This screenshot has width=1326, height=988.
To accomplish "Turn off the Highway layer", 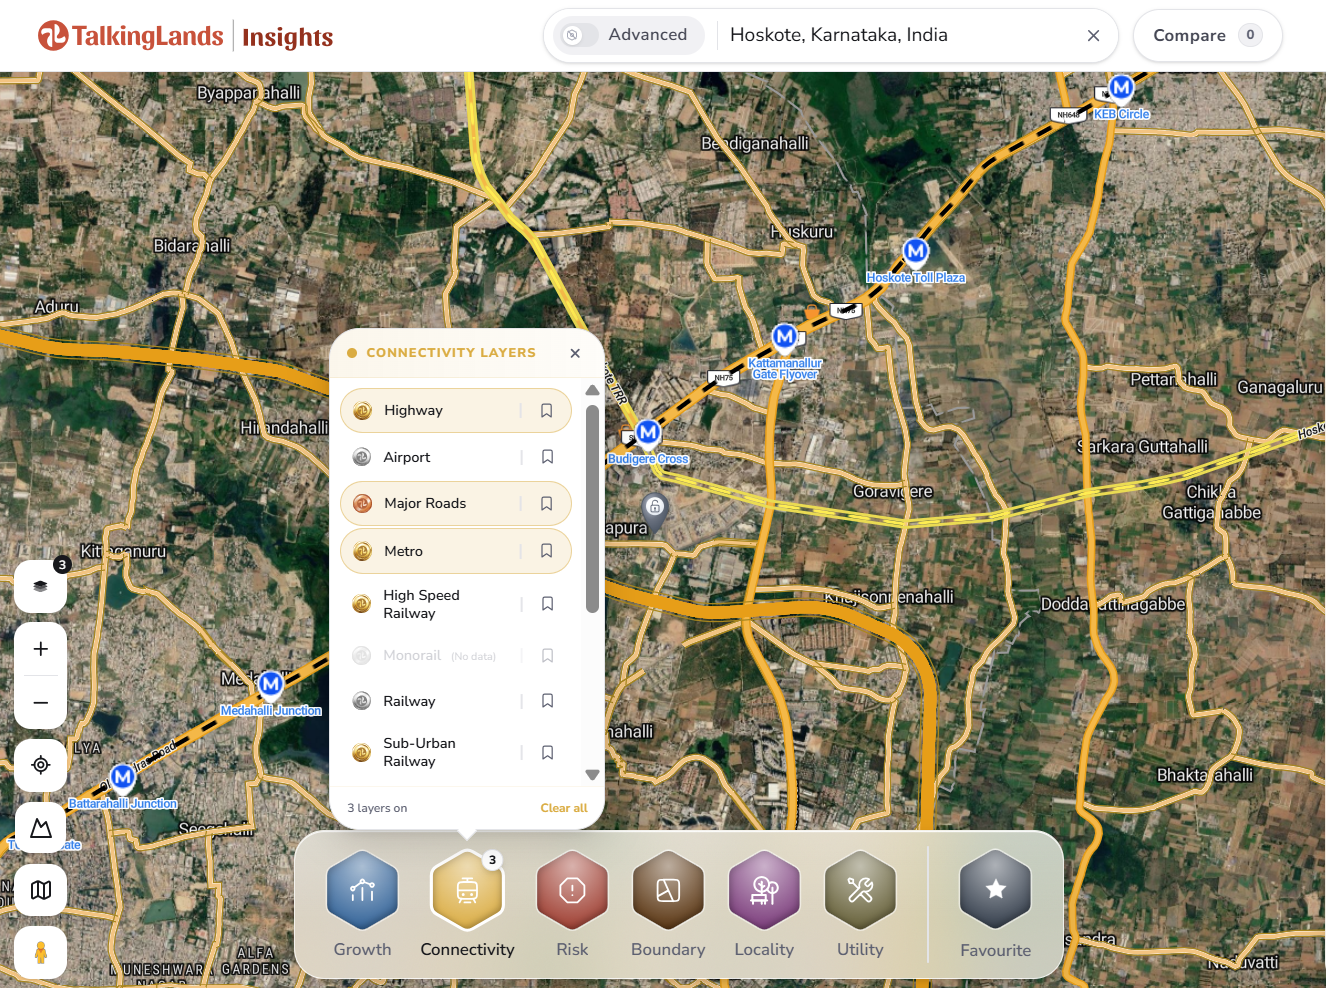I will 455,411.
